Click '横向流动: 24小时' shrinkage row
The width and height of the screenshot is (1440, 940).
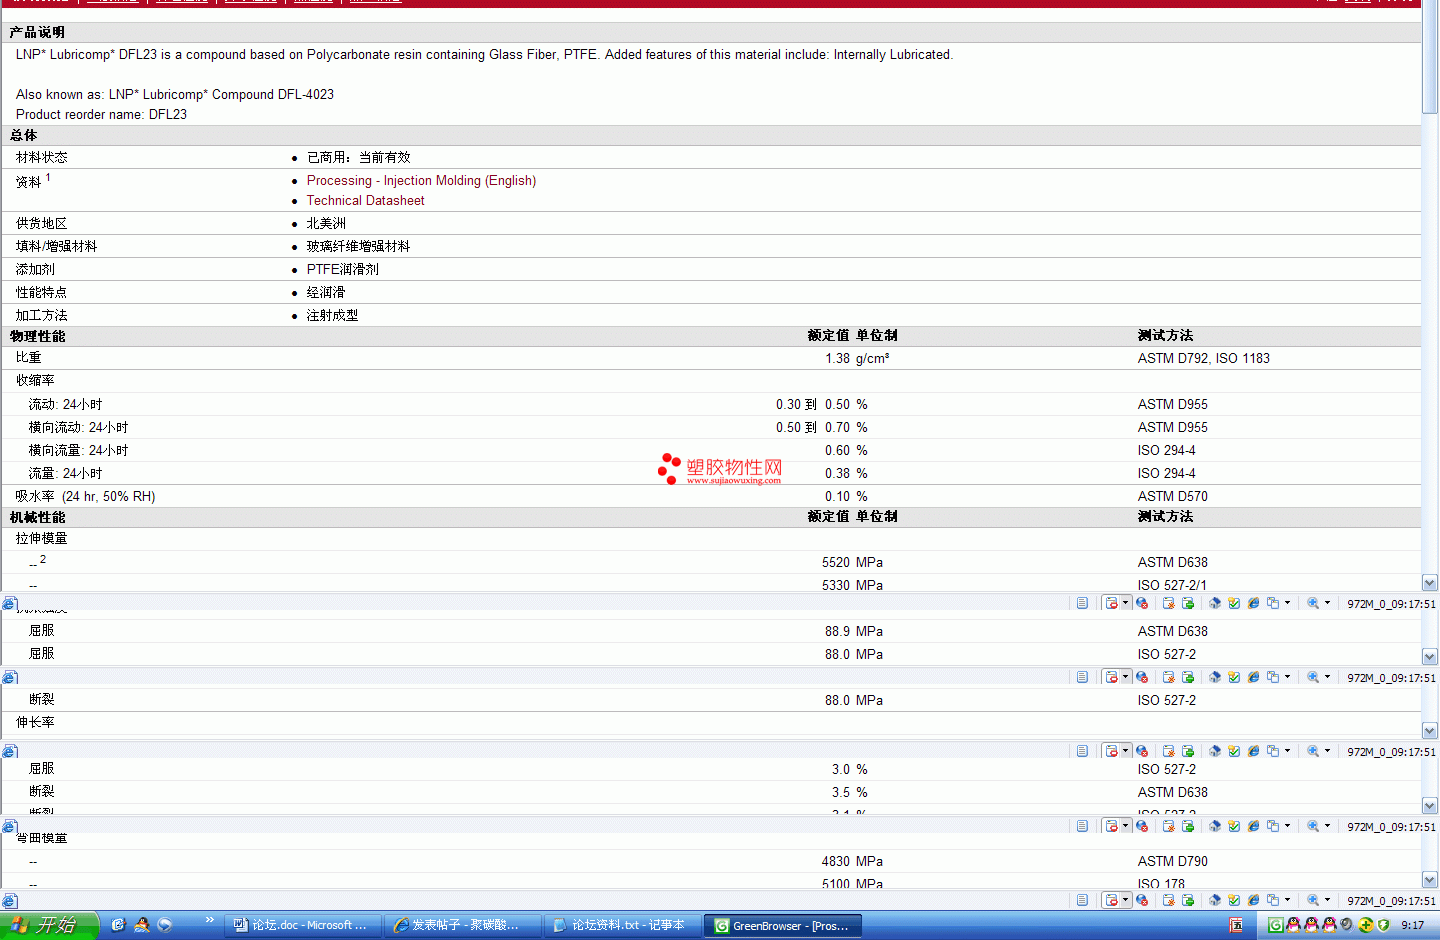78,427
